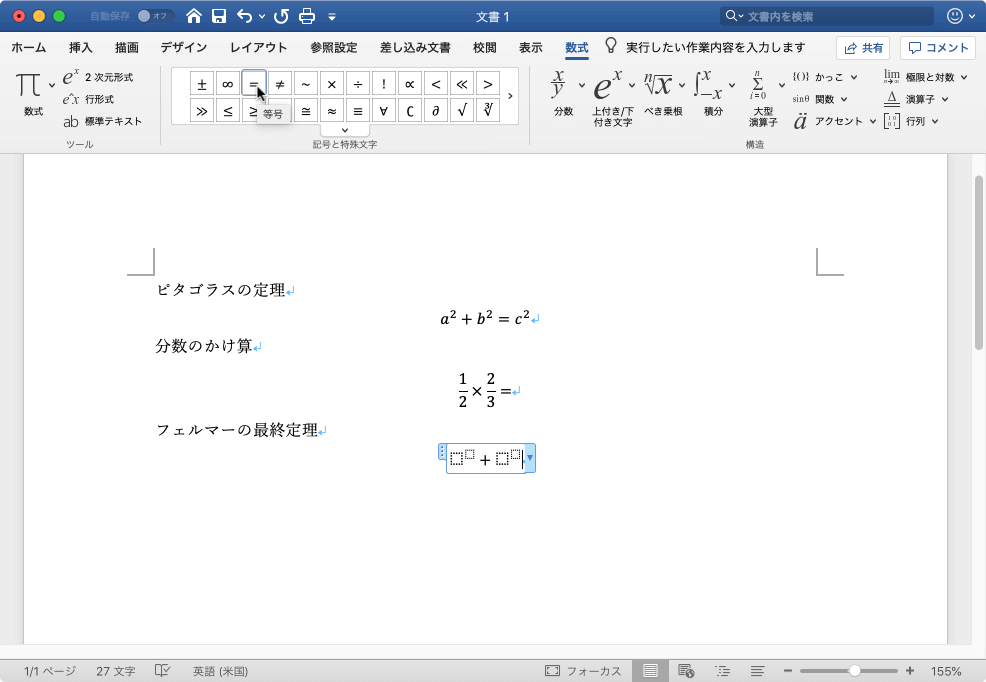
Task: Insert the proportional-to symbol
Action: 409,84
